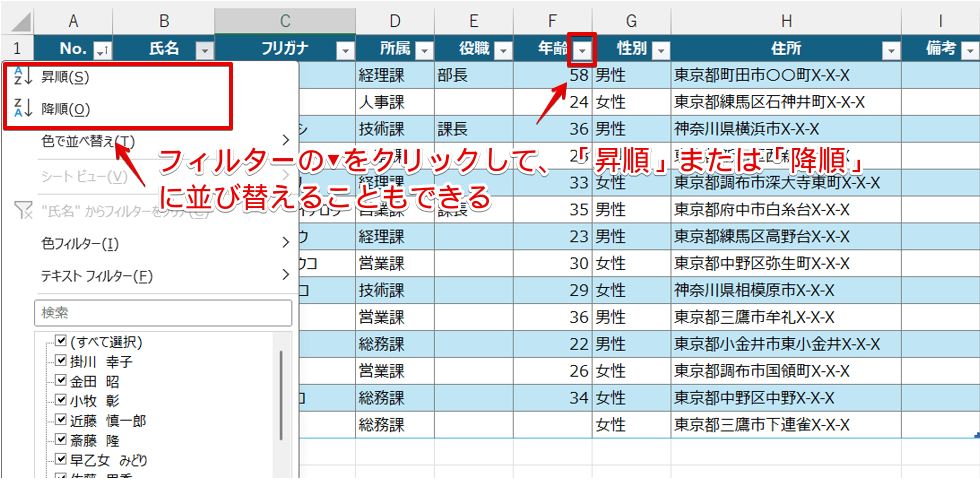Open the 性別 column filter dropdown
This screenshot has height=484, width=980.
click(x=661, y=50)
